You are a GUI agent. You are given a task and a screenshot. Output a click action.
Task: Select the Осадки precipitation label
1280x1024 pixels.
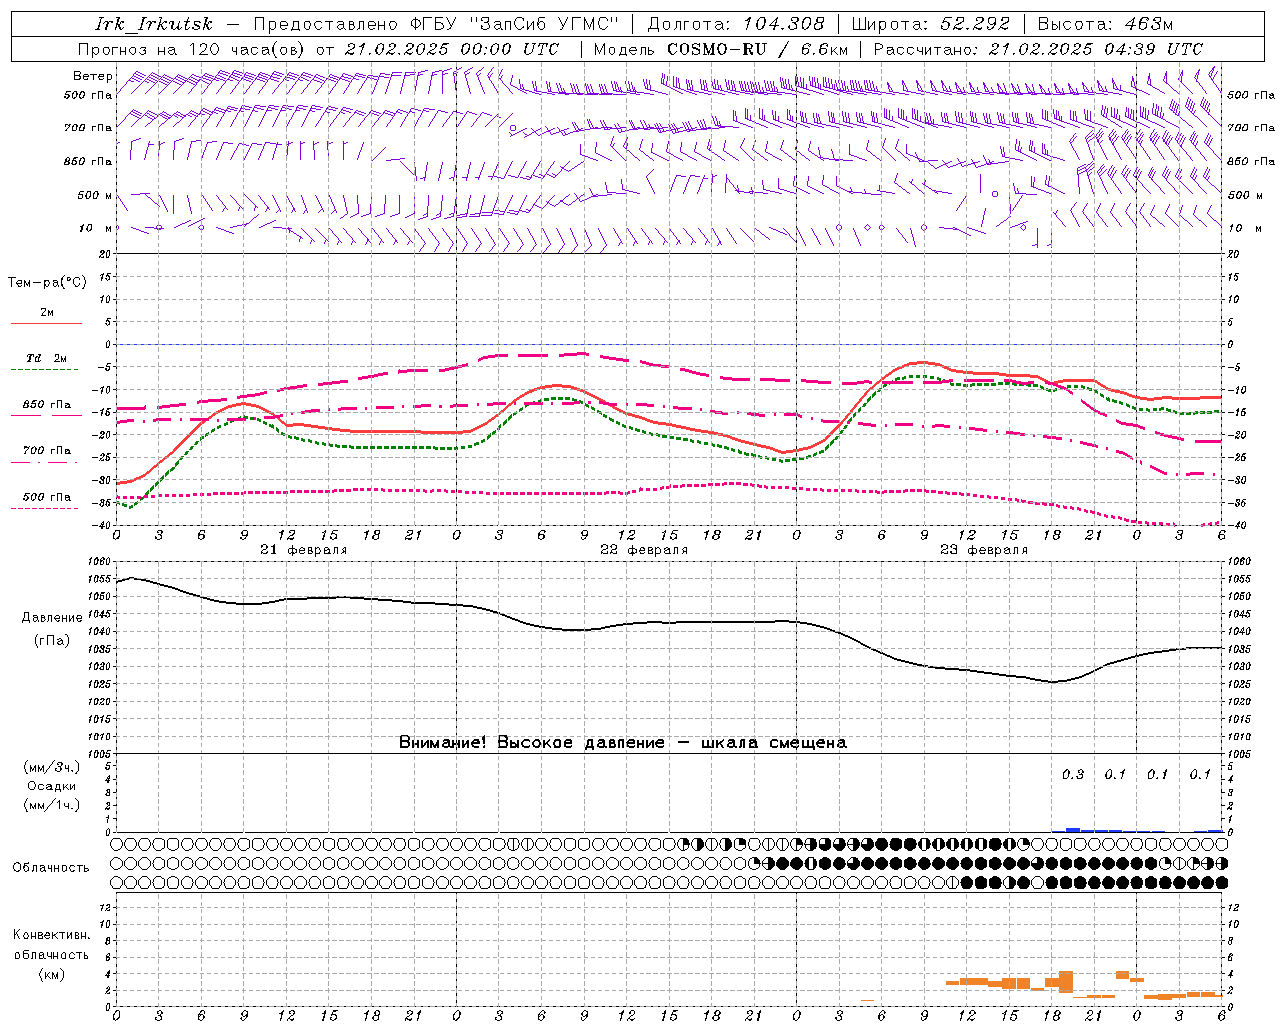[52, 786]
